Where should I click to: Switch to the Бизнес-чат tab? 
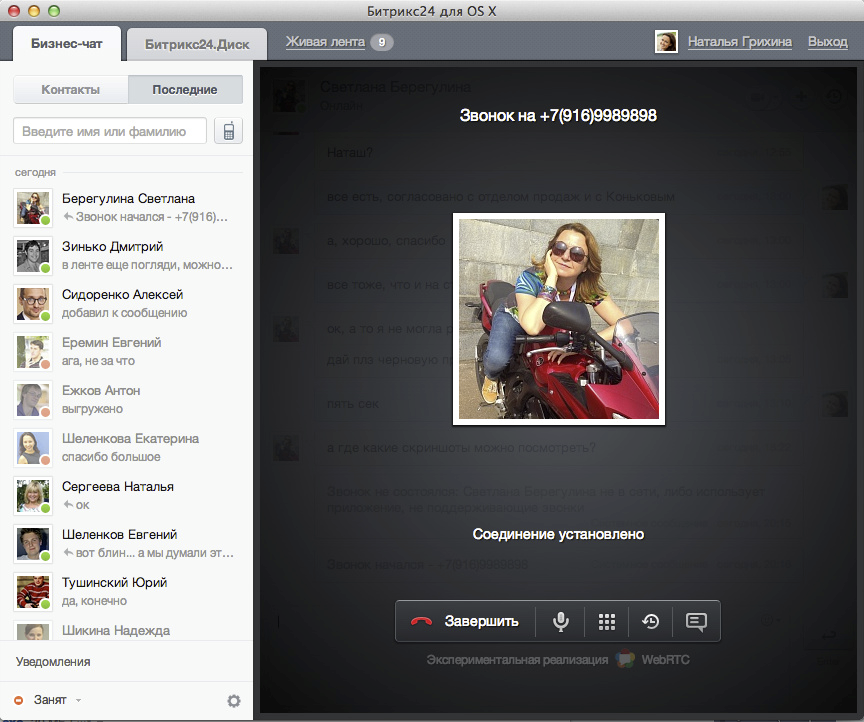(67, 44)
